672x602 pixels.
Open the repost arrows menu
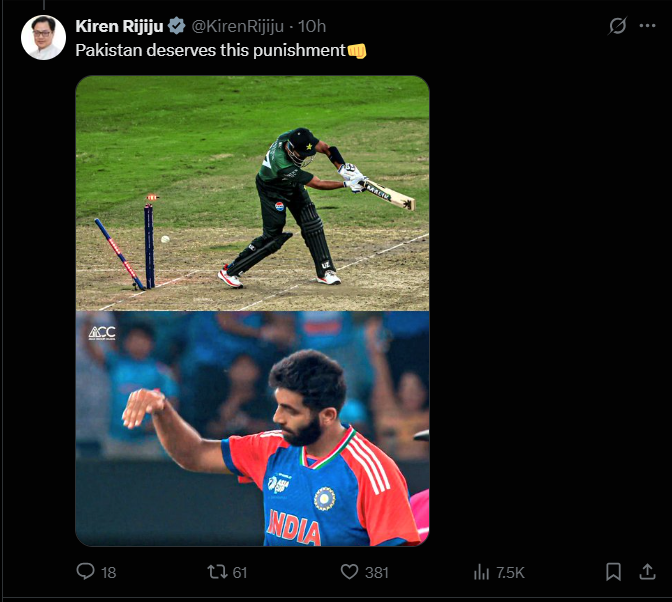216,572
